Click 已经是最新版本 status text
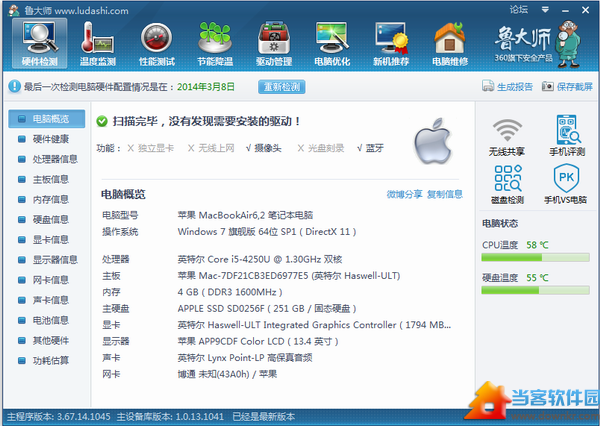600x426 pixels. pos(264,416)
